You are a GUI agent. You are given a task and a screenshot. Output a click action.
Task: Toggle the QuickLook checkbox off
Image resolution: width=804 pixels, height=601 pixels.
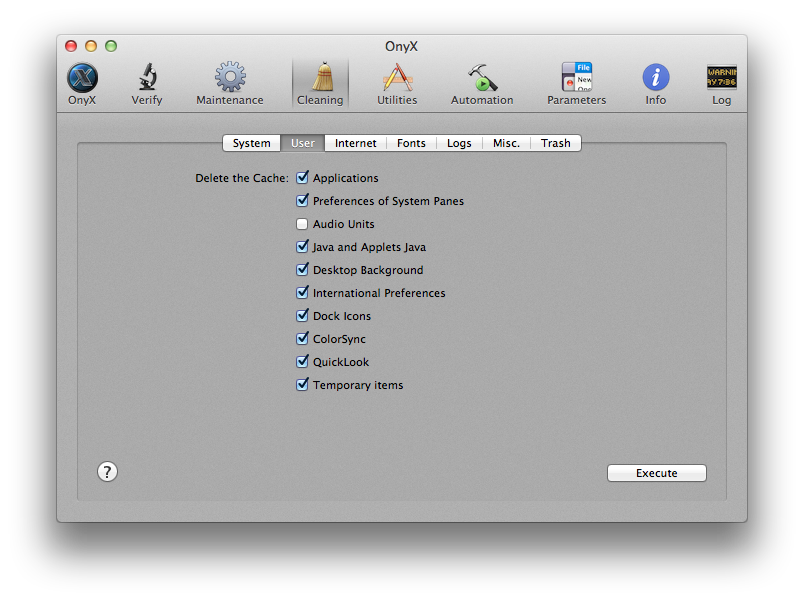pos(303,362)
